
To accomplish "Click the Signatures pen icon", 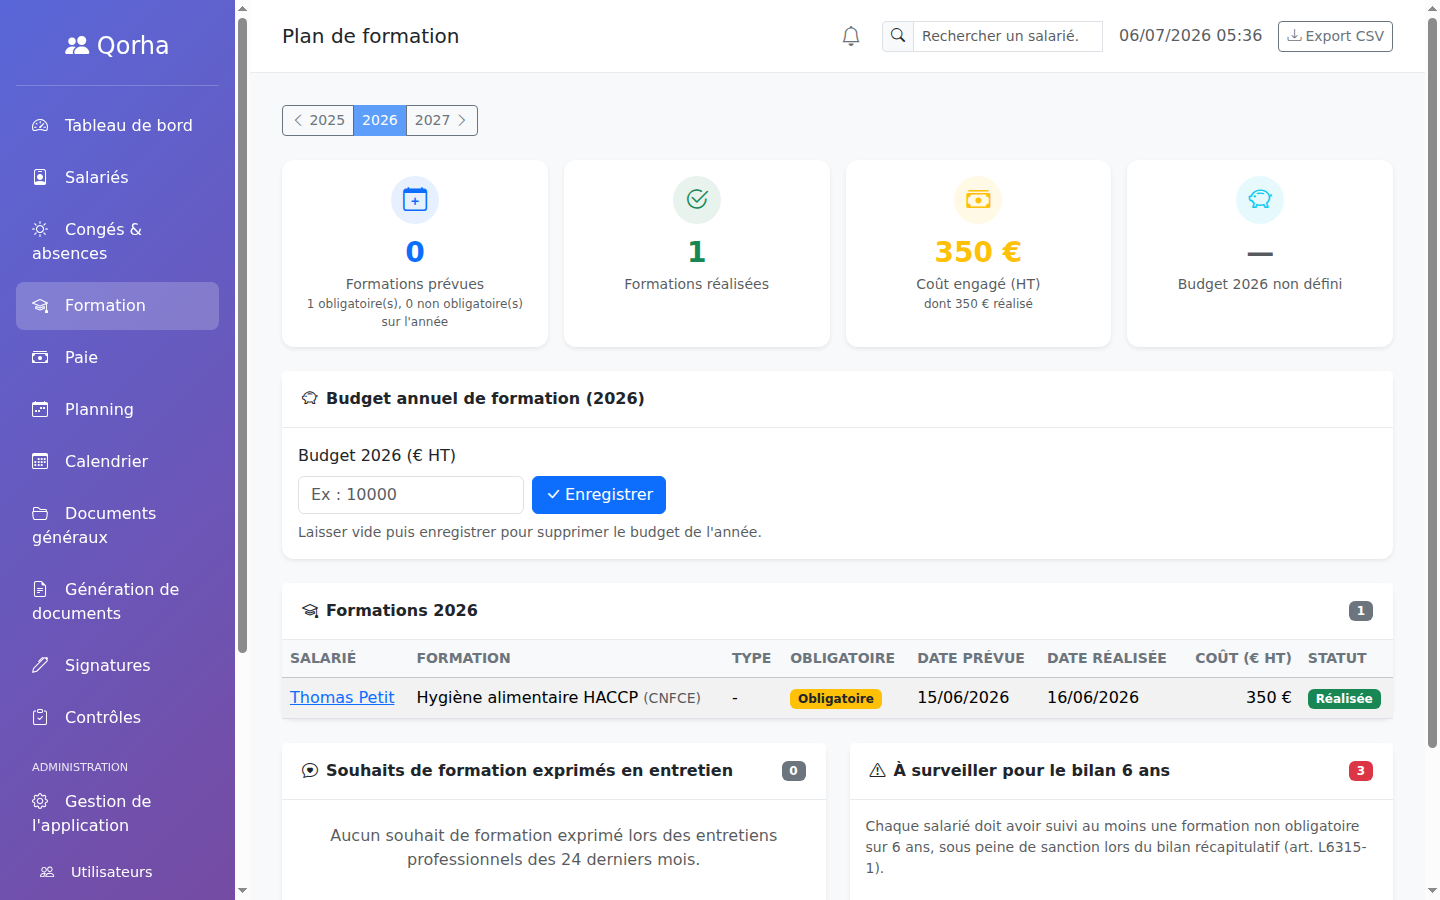I will (x=40, y=665).
